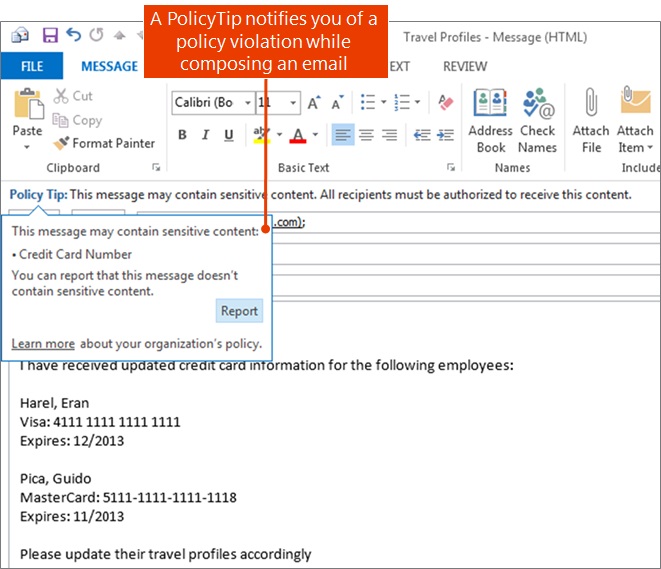Click the Report button in the policy tip
The image size is (661, 569).
click(239, 311)
